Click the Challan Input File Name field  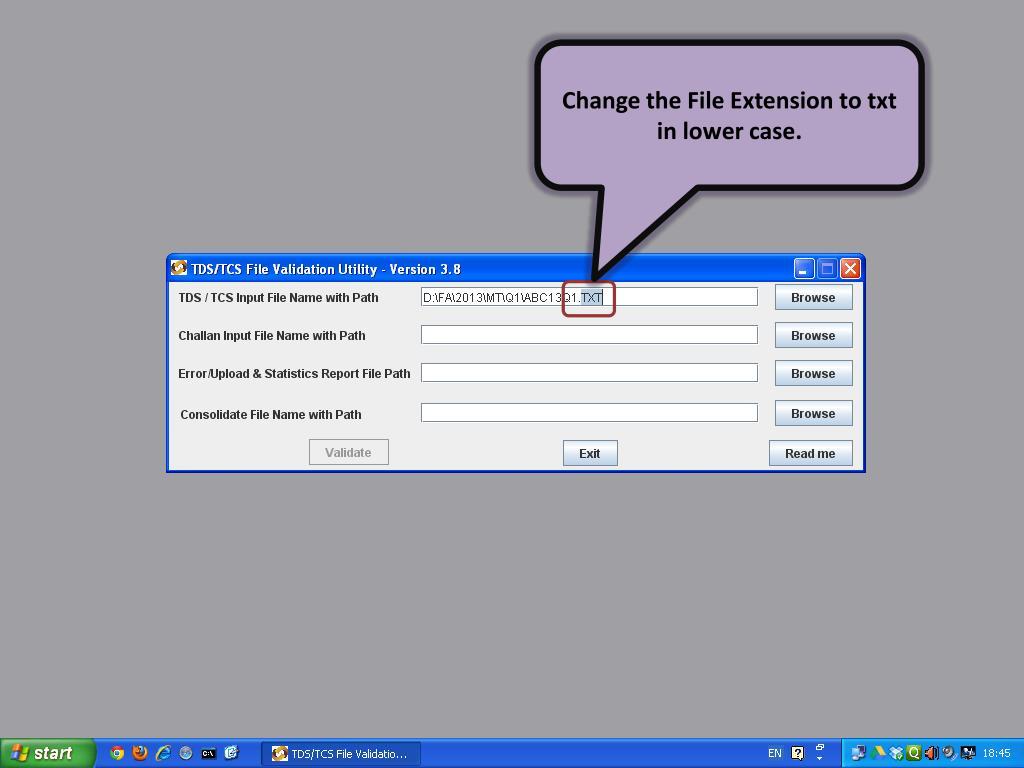point(589,335)
